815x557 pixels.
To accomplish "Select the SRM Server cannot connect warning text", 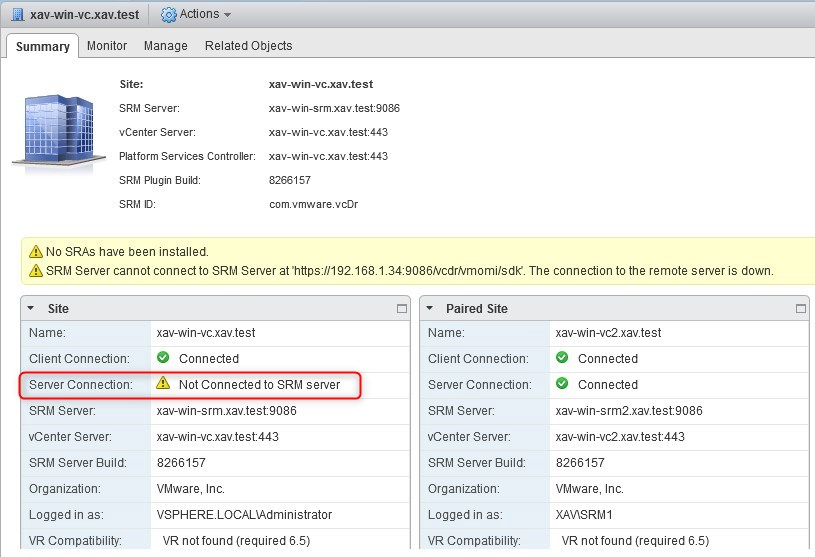I will coord(410,271).
